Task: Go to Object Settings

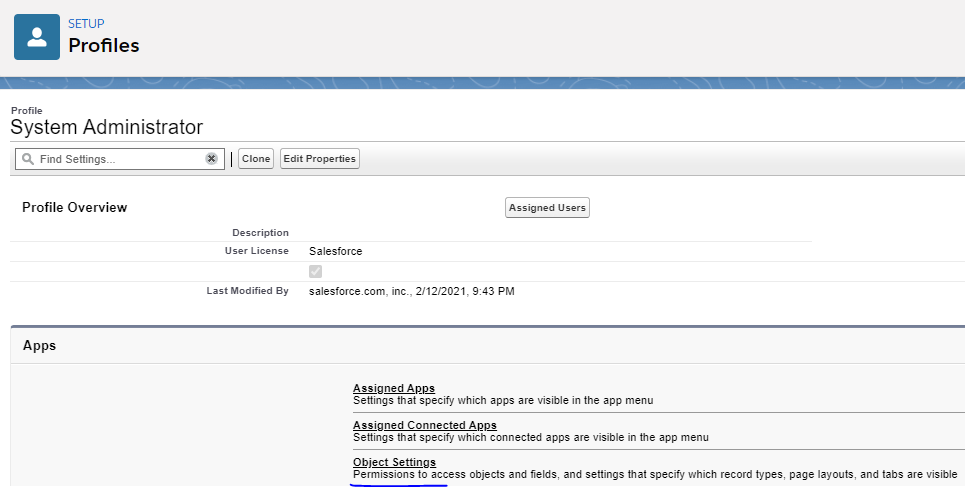Action: [394, 462]
